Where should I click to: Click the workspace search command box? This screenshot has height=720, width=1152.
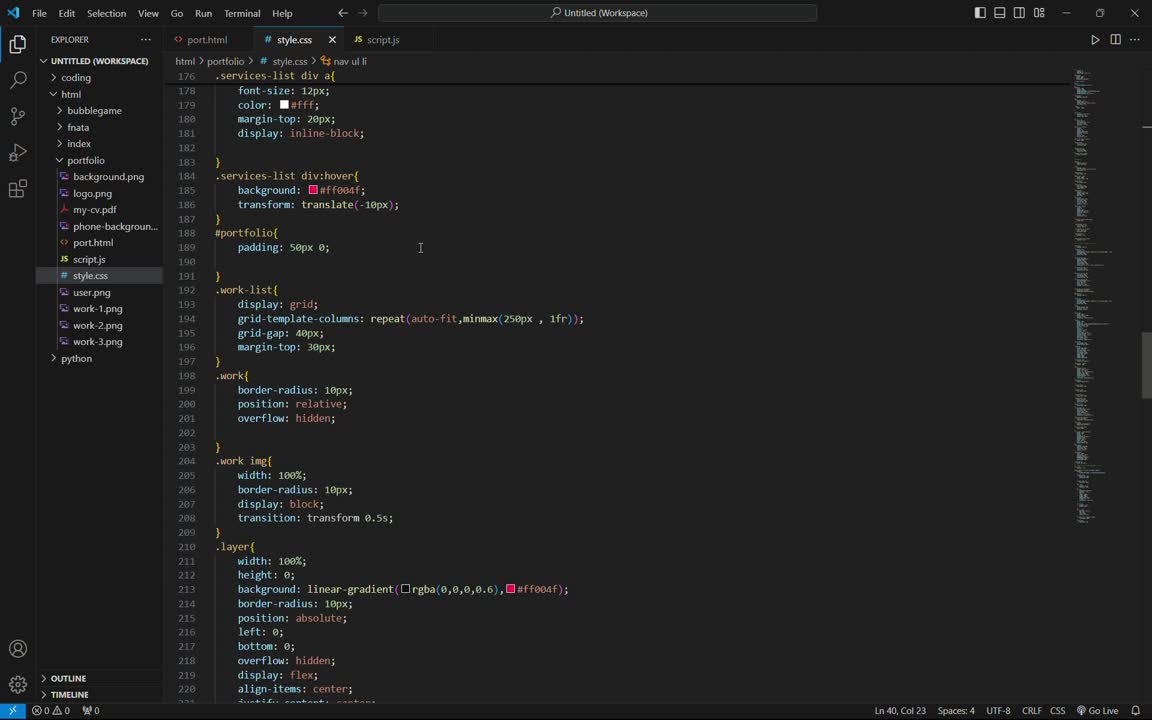click(597, 12)
